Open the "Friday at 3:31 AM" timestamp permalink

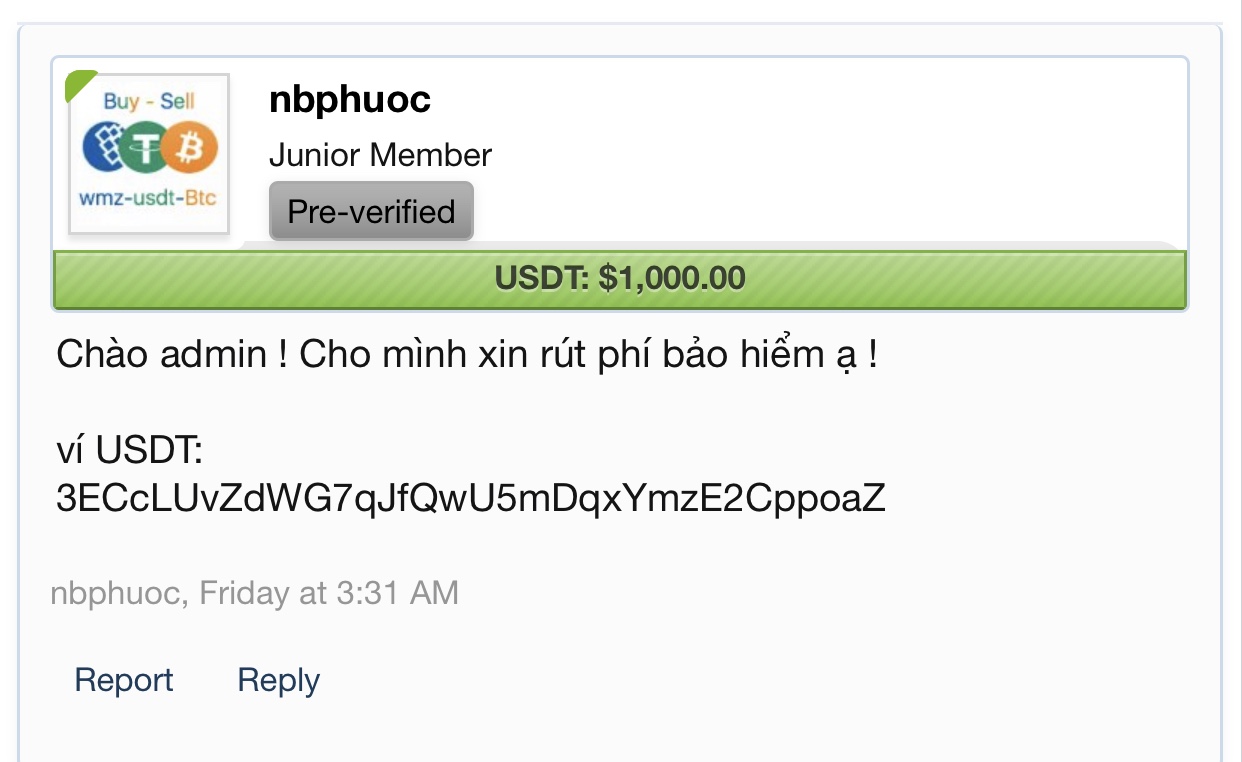pos(329,593)
